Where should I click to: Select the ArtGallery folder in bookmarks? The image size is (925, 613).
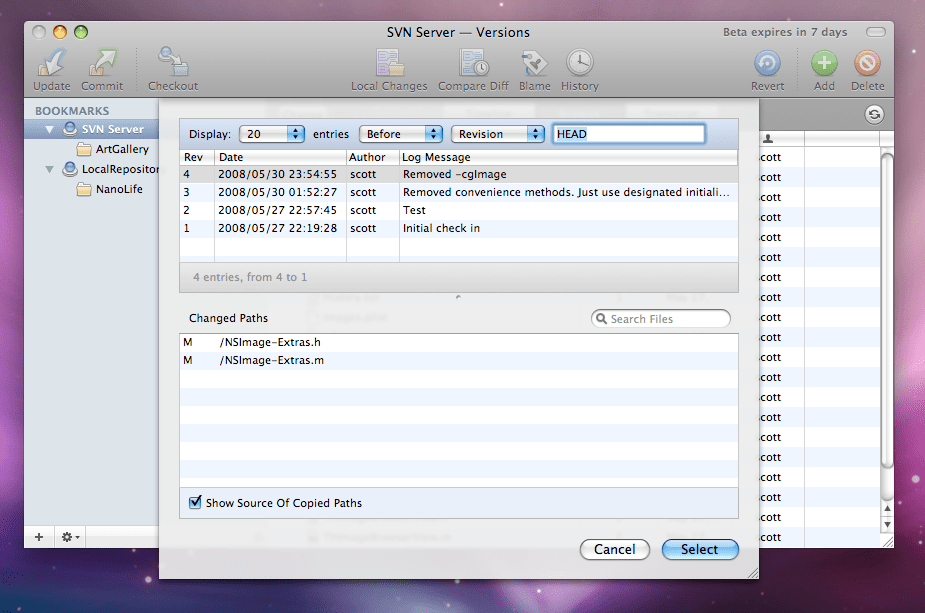(121, 149)
